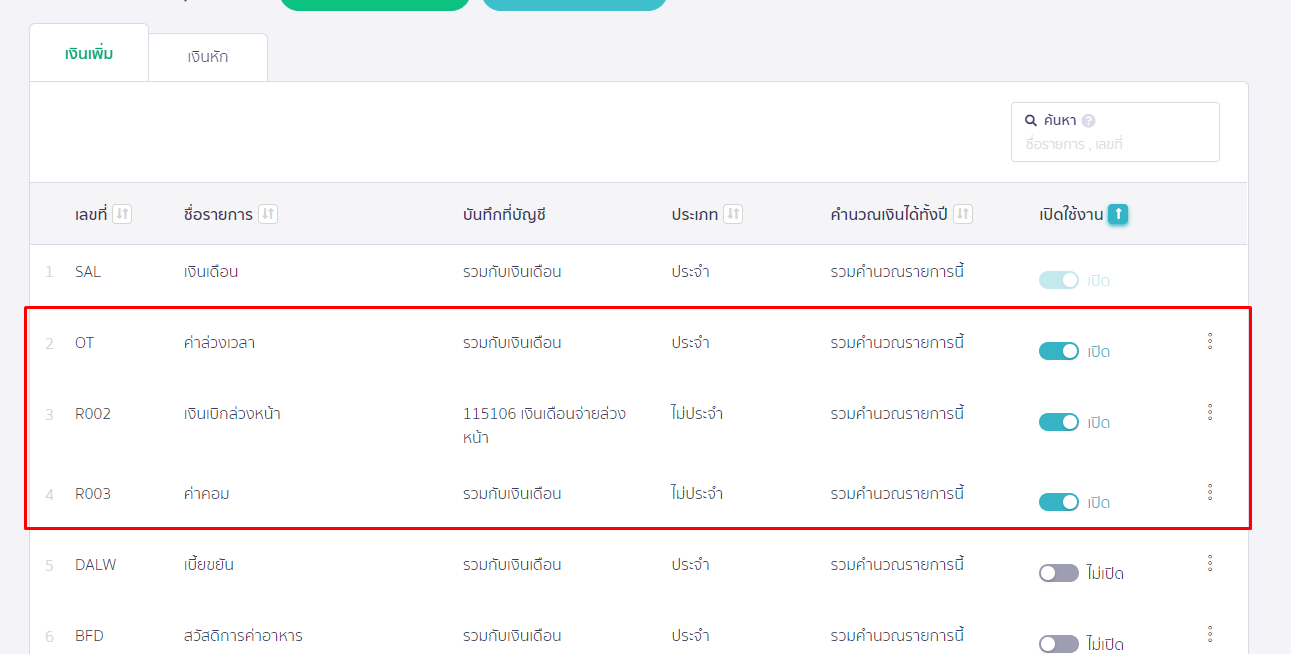Click the blue button at the top

[574, 4]
